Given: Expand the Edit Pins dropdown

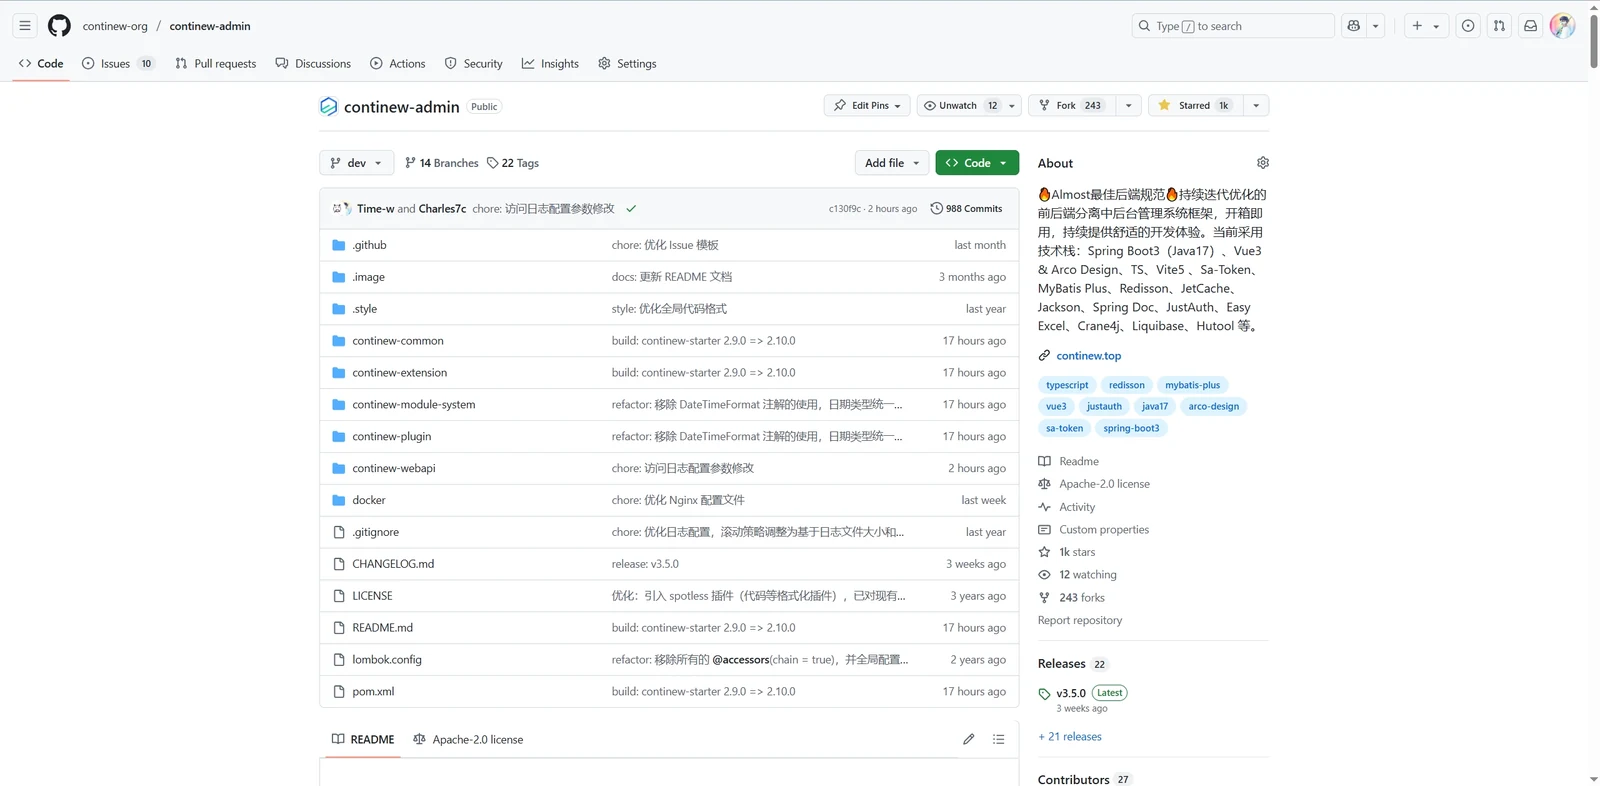Looking at the screenshot, I should click(868, 106).
